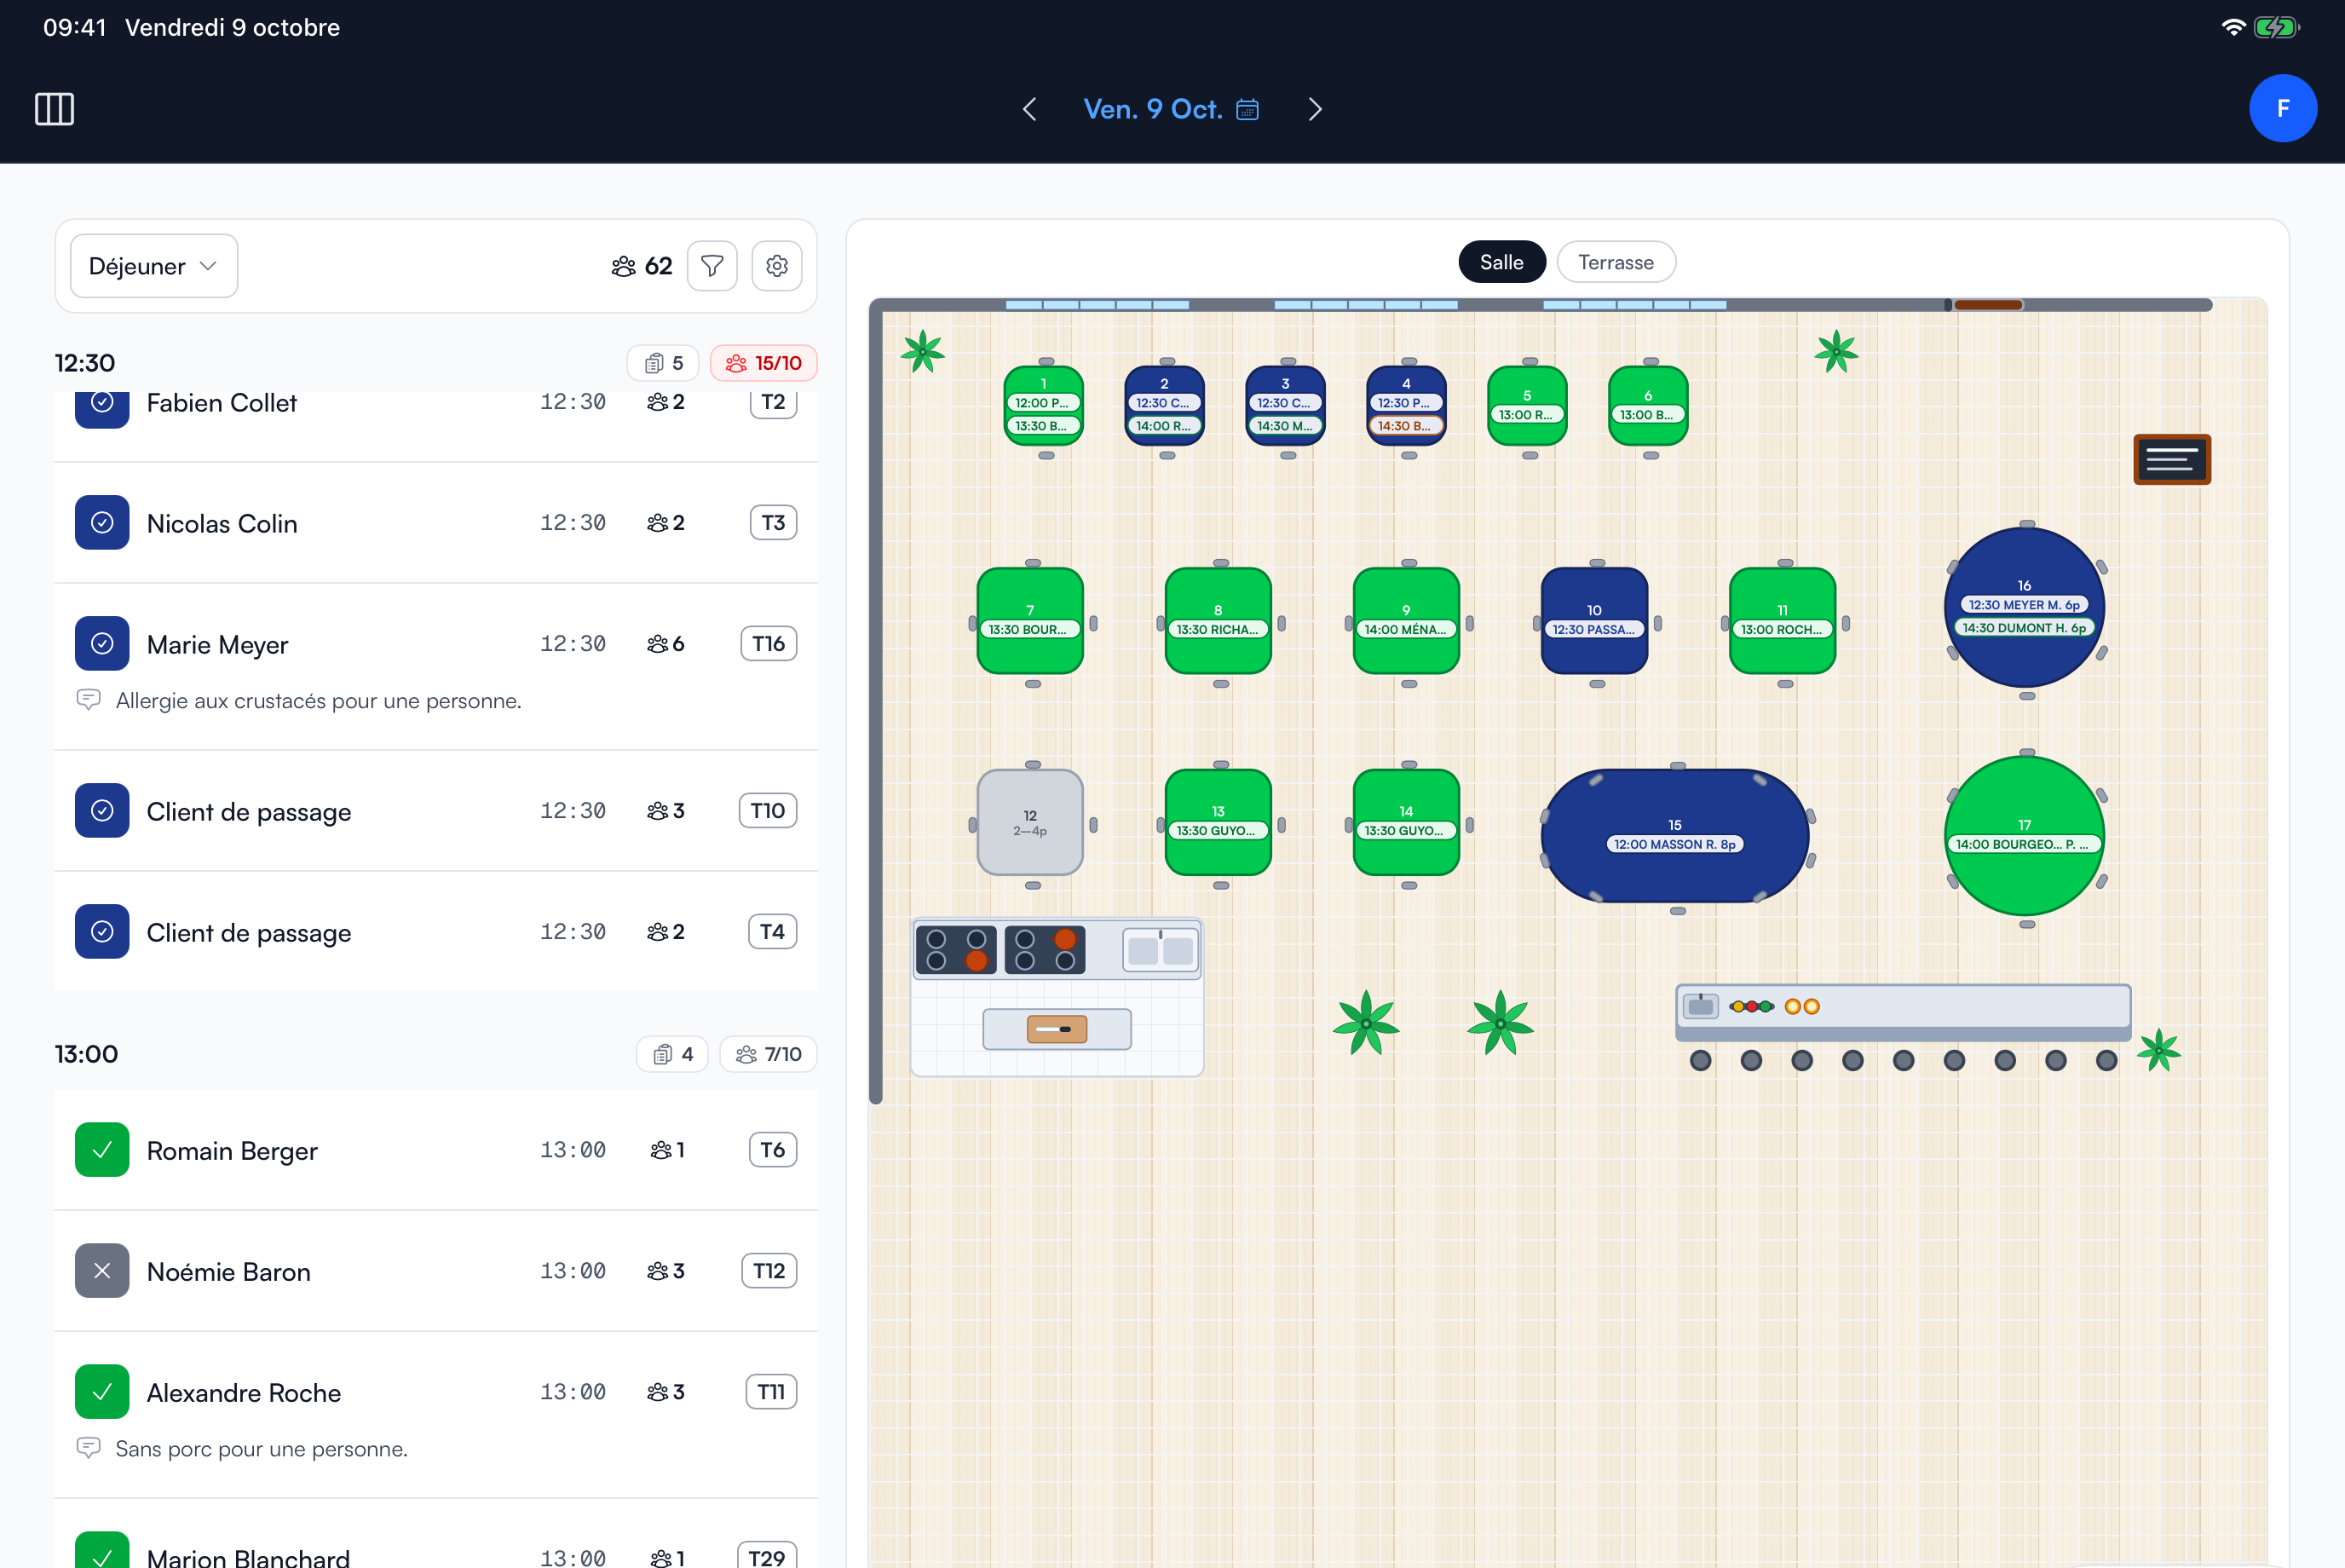This screenshot has height=1568, width=2345.
Task: Go to previous day arrow
Action: 1029,109
